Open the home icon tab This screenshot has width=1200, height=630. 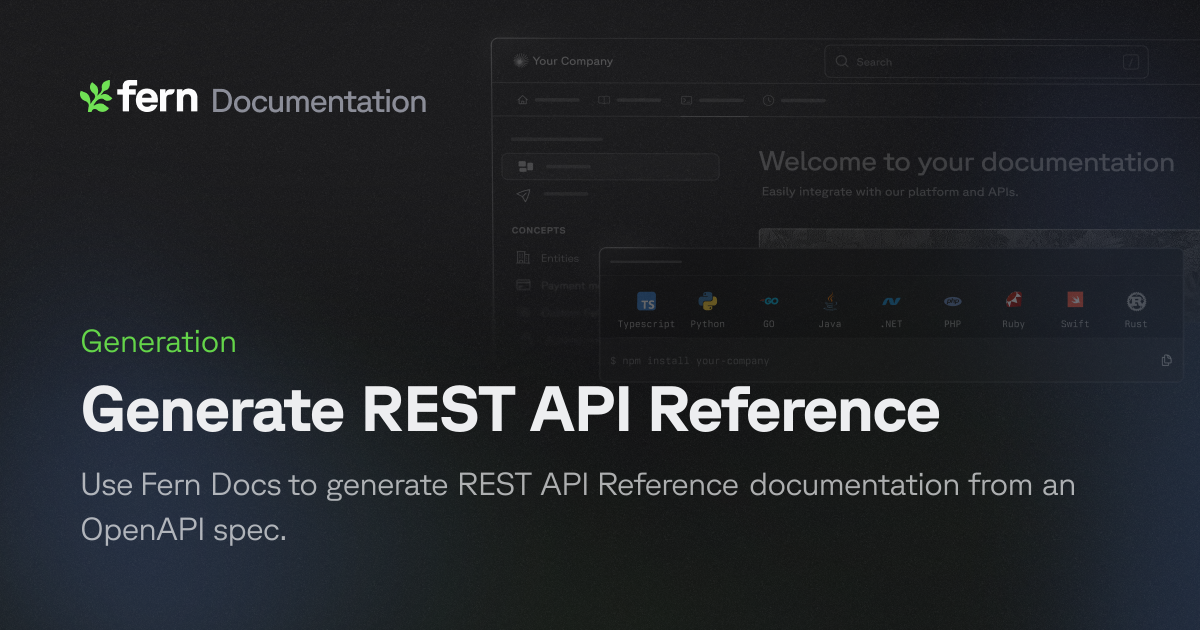522,100
